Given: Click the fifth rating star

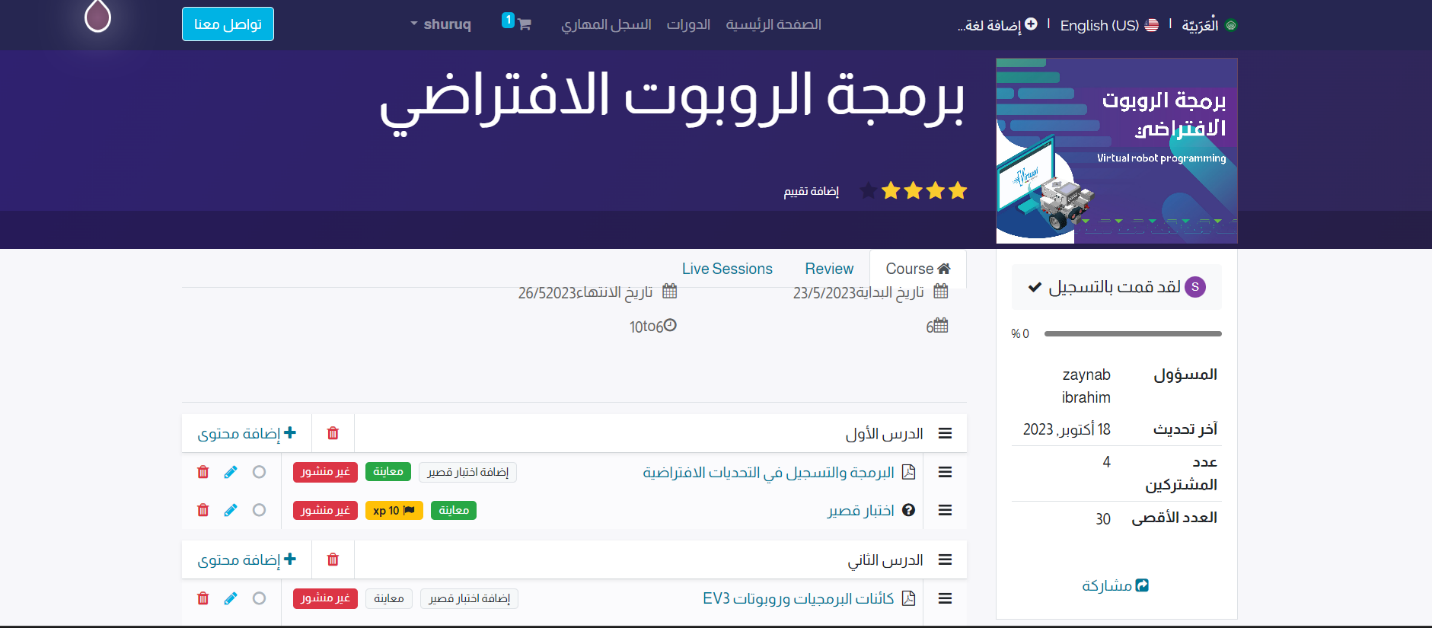Looking at the screenshot, I should pyautogui.click(x=868, y=190).
